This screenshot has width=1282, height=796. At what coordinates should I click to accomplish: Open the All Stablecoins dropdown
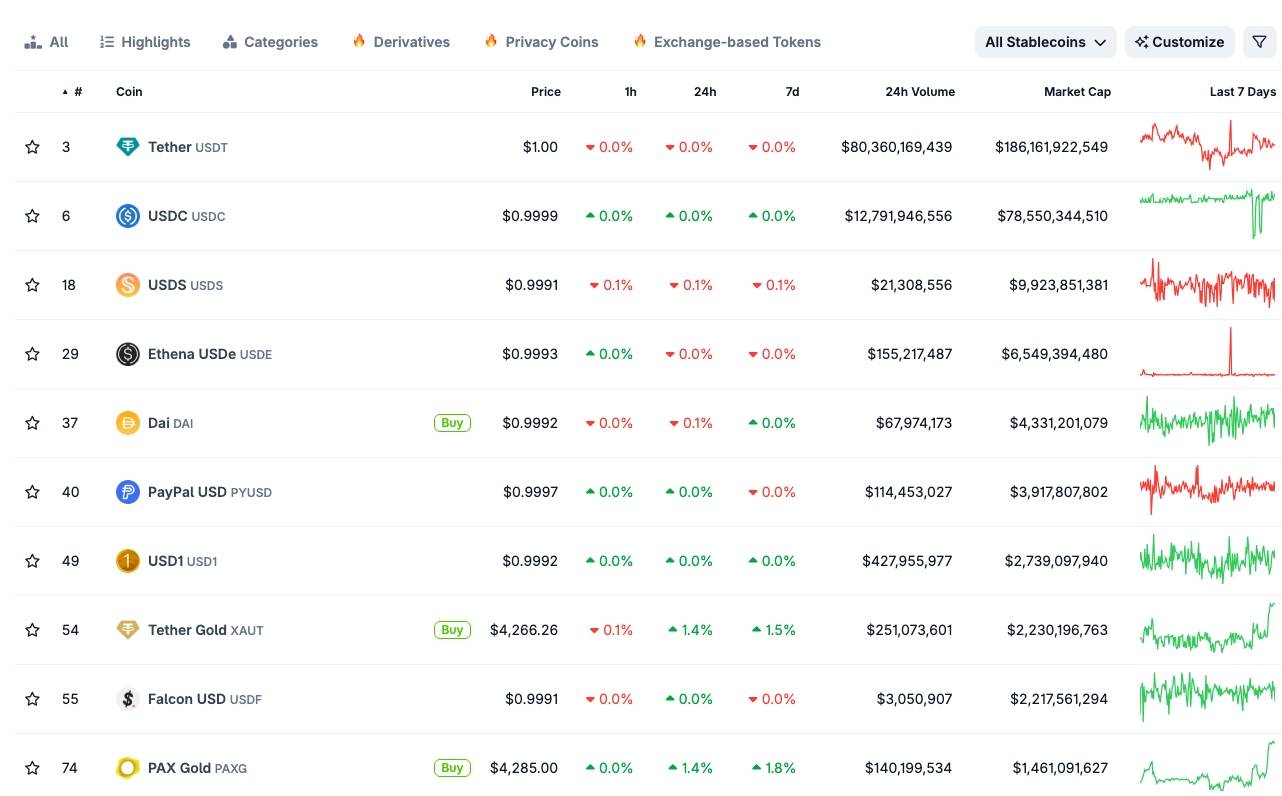pos(1045,42)
